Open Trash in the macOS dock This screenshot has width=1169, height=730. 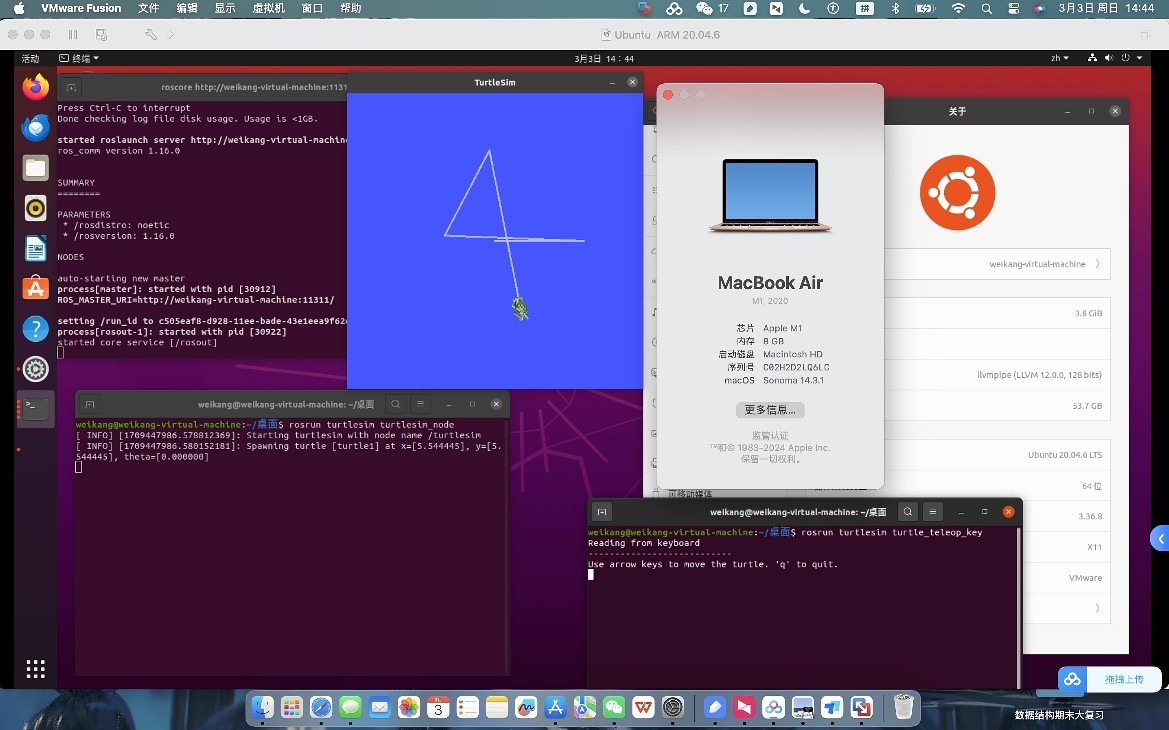(904, 706)
